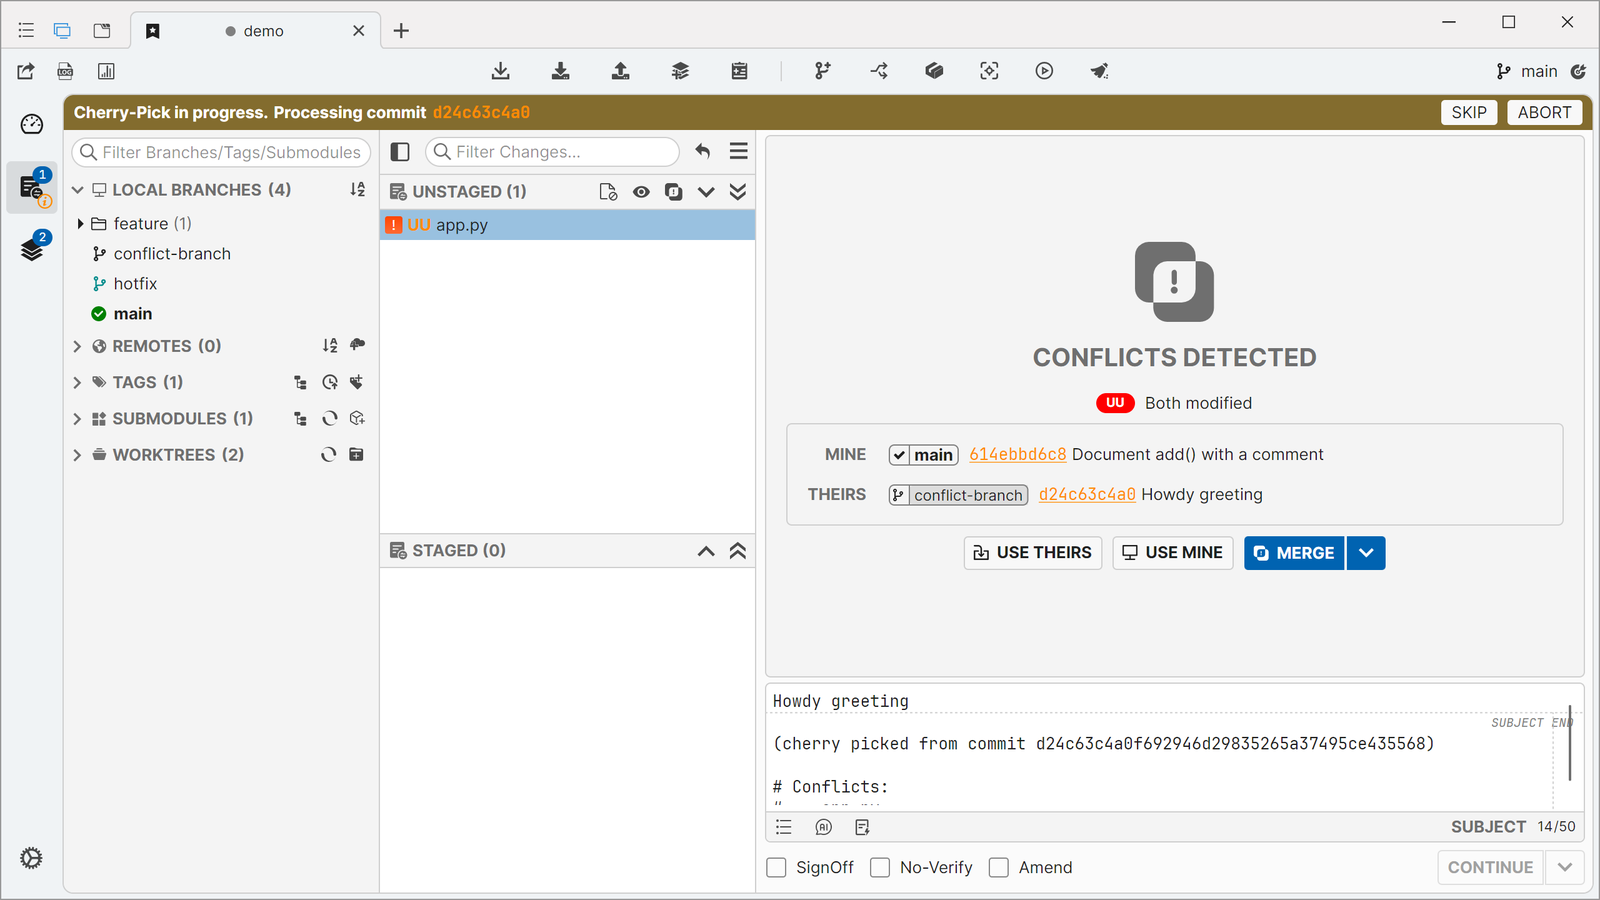
Task: Click the Filter Branches/Tags/Submodules field
Action: 221,152
